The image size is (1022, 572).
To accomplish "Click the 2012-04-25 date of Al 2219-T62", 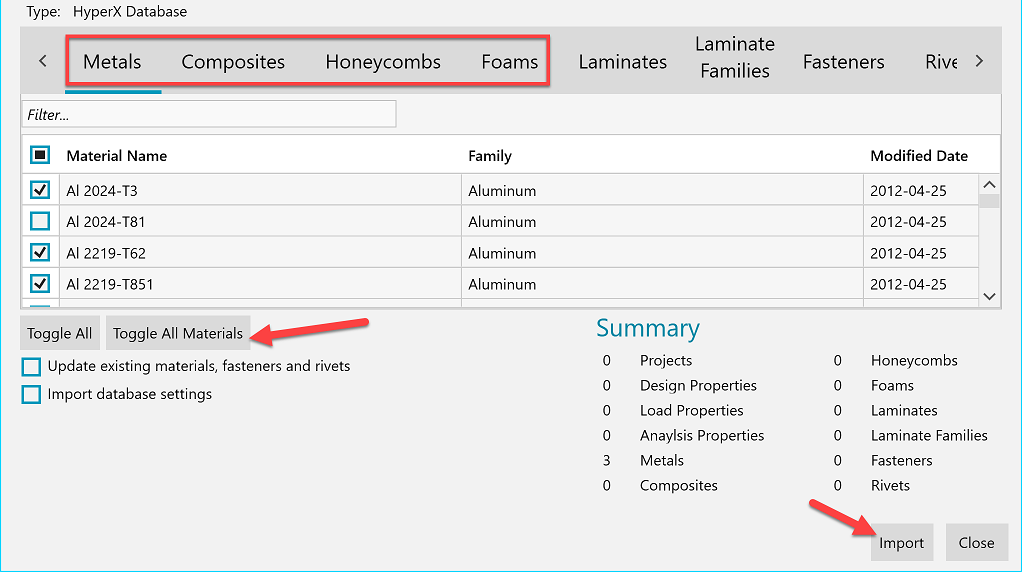I will (x=908, y=253).
